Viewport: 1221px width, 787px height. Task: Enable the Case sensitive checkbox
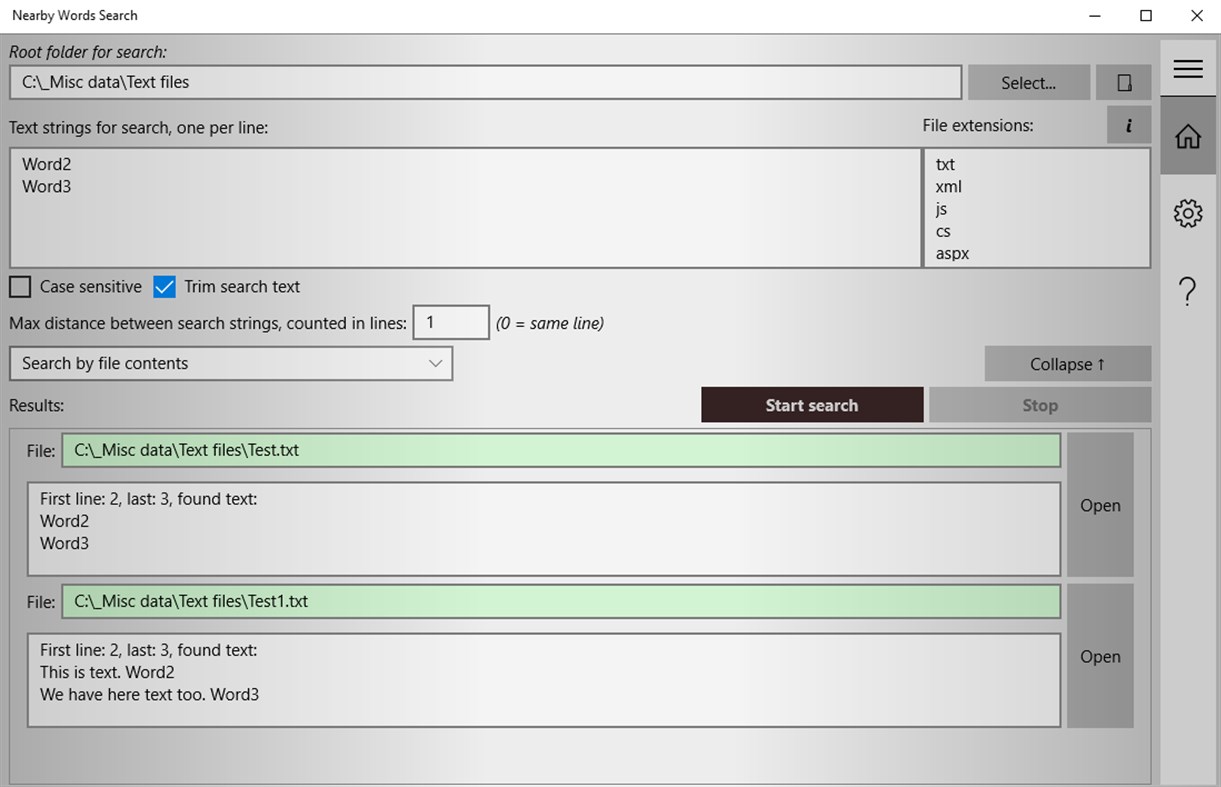pos(20,287)
